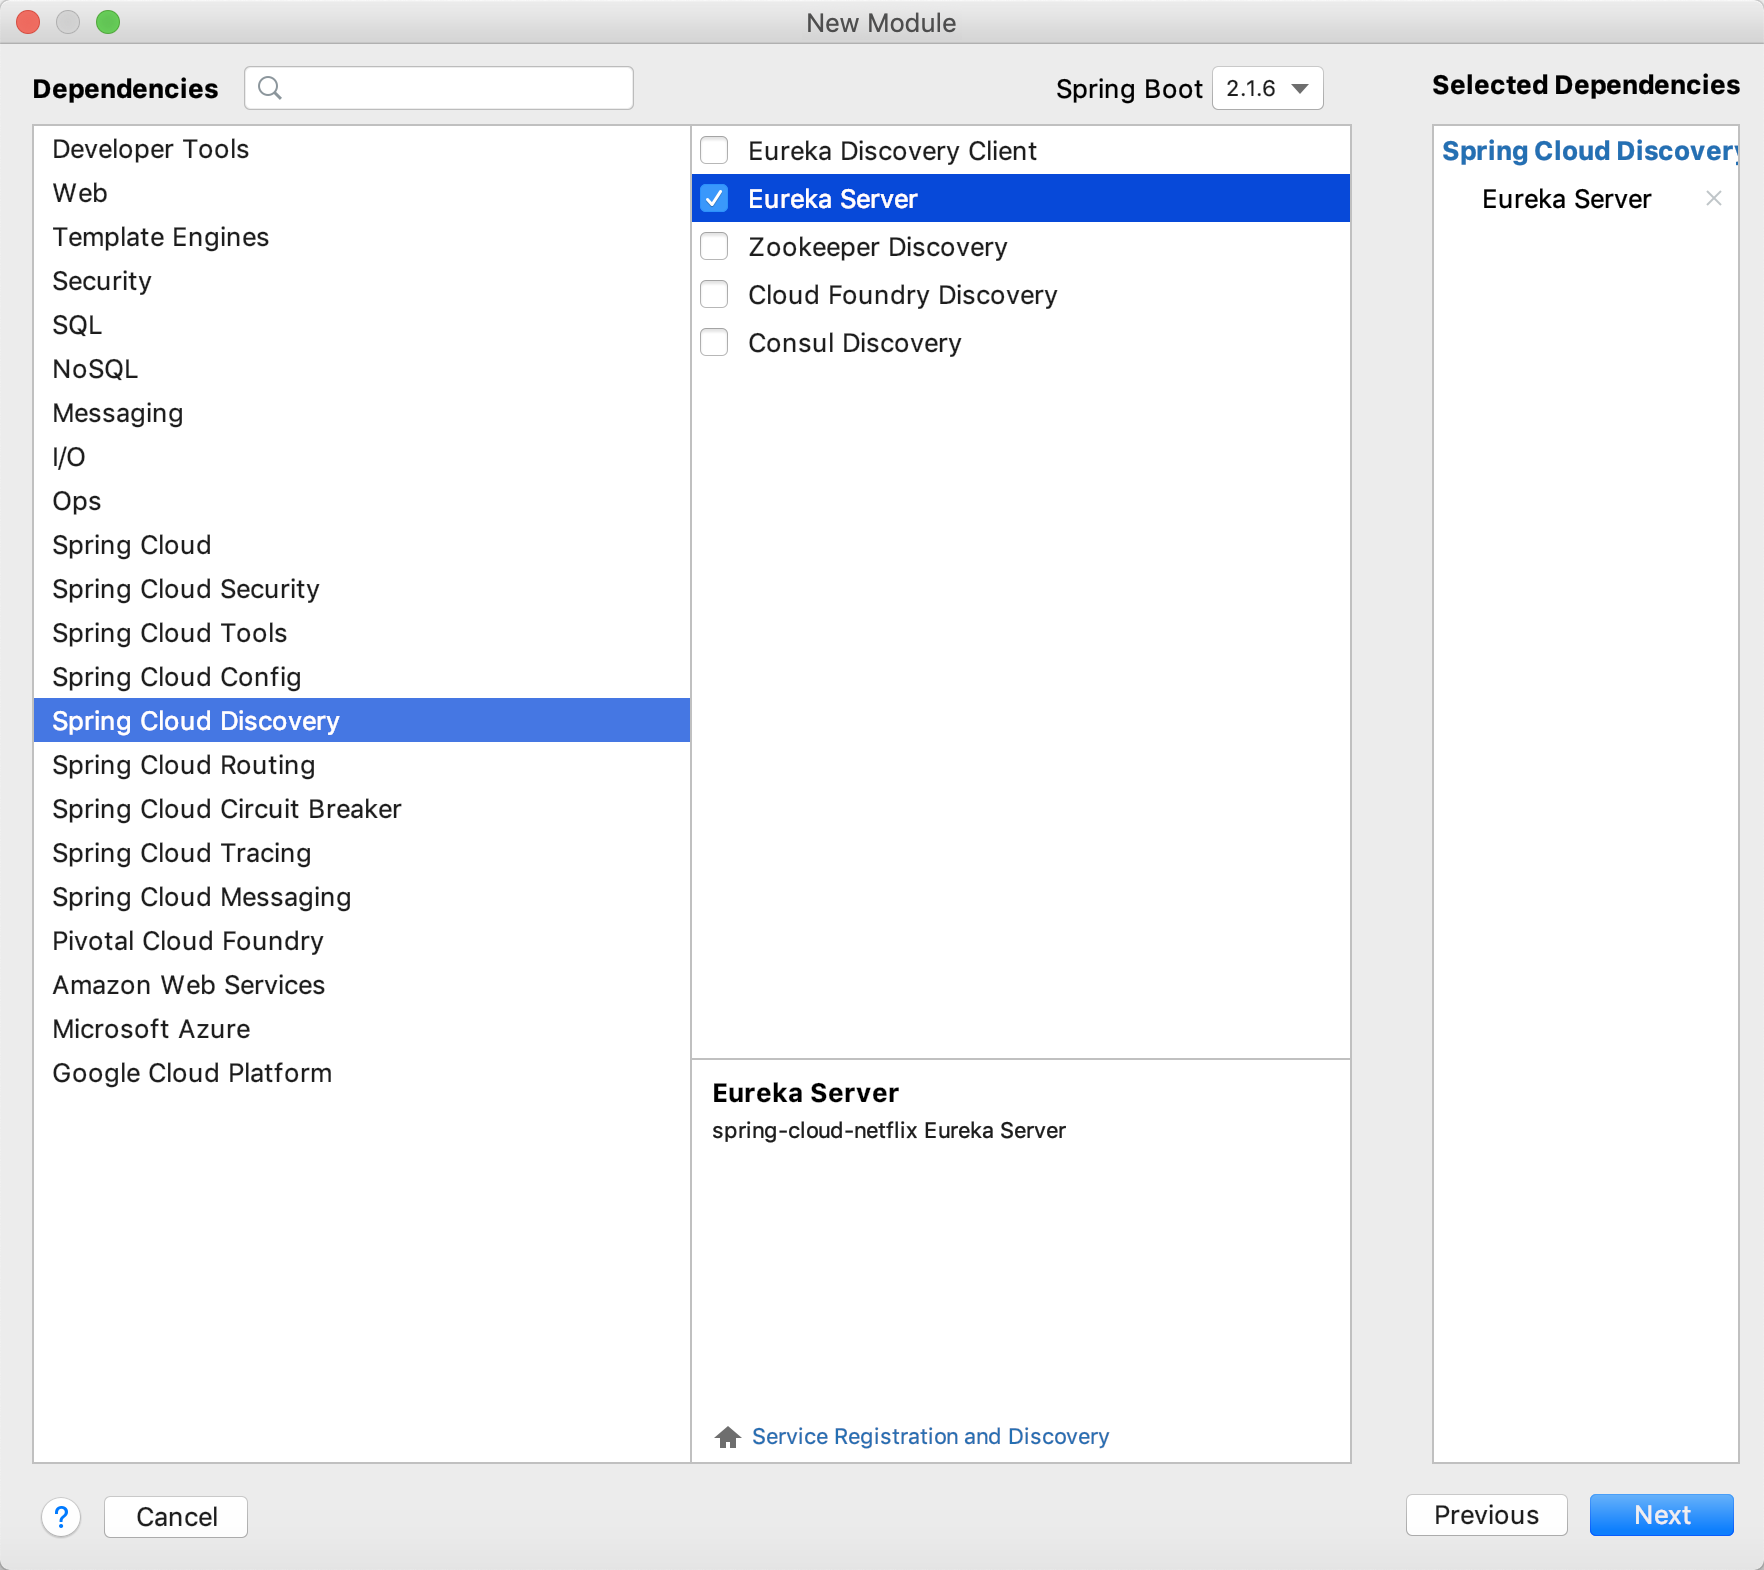The width and height of the screenshot is (1764, 1570).
Task: Open the Service Registration and Discovery link
Action: pyautogui.click(x=929, y=1437)
